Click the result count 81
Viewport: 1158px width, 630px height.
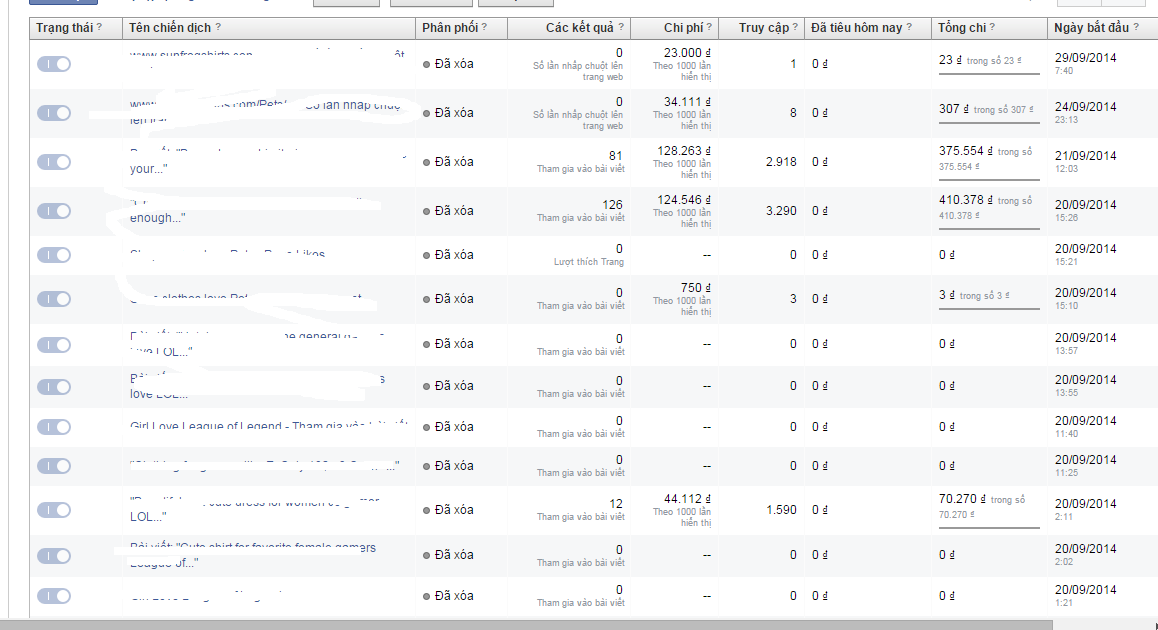coord(616,156)
